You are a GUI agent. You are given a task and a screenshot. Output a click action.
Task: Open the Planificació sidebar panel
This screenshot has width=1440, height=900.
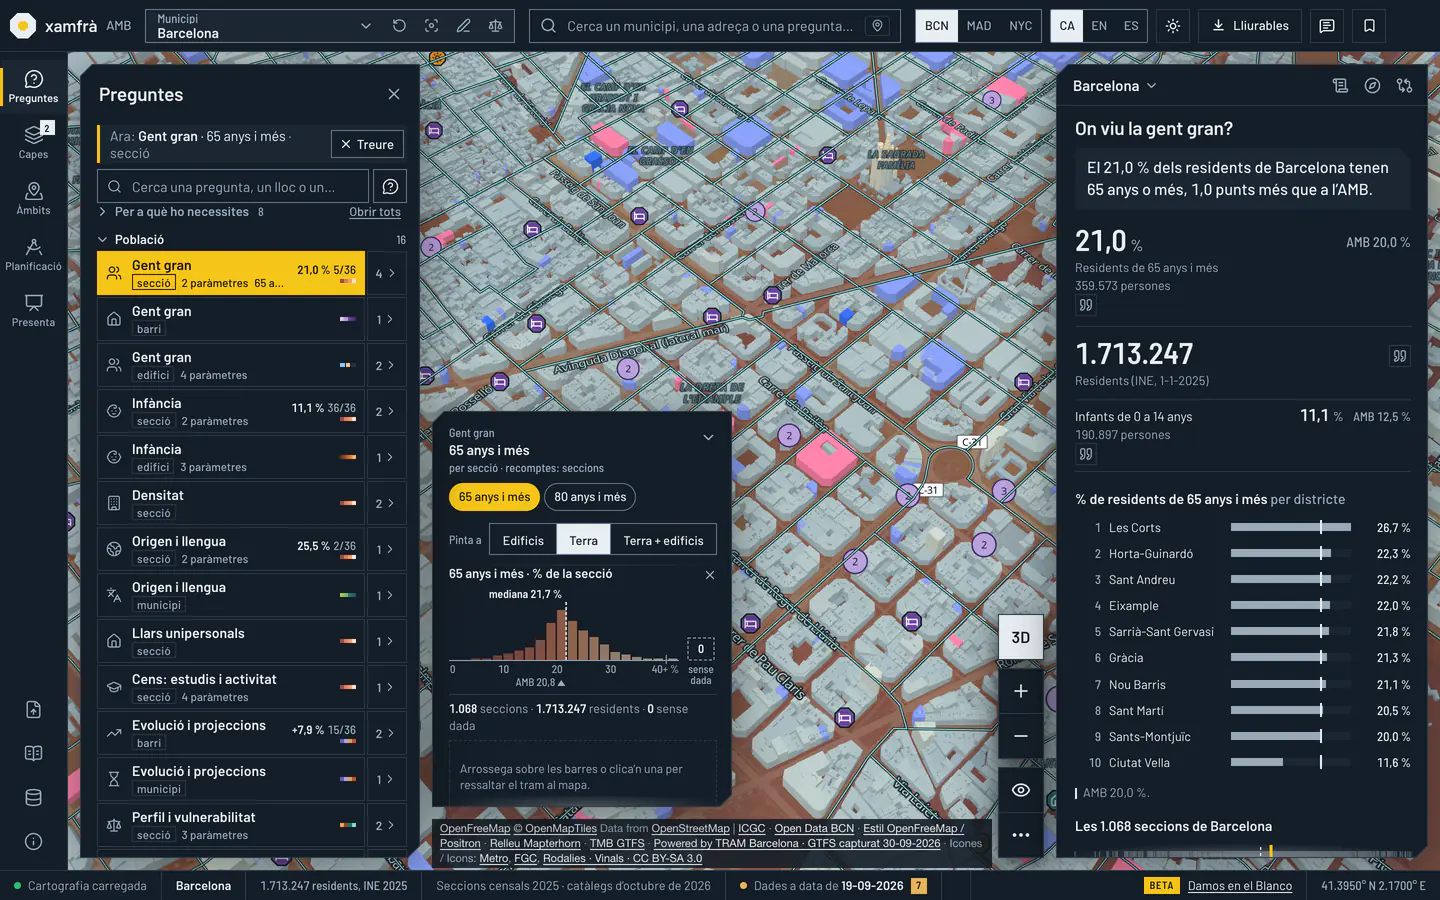pos(33,253)
